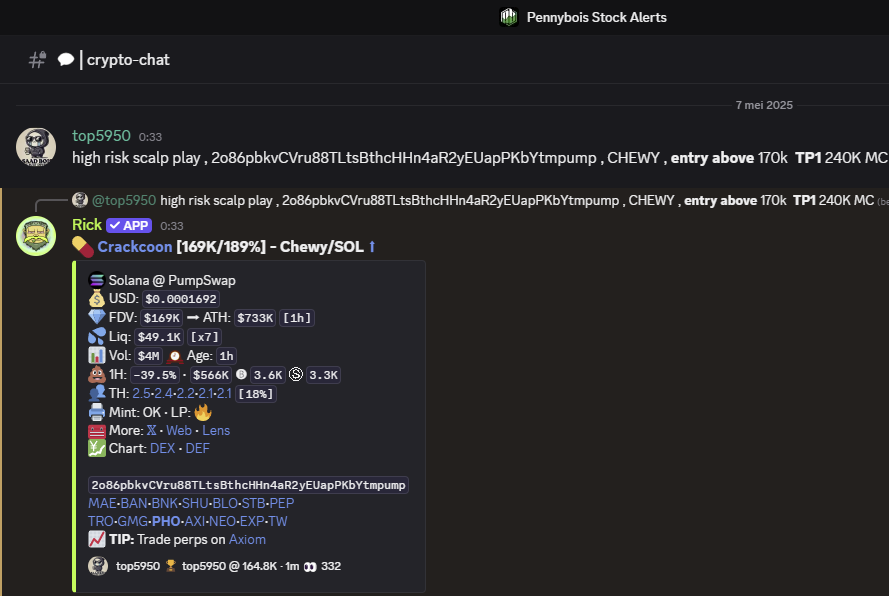This screenshot has height=596, width=889.
Task: Click the $733K ATH value
Action: [255, 318]
